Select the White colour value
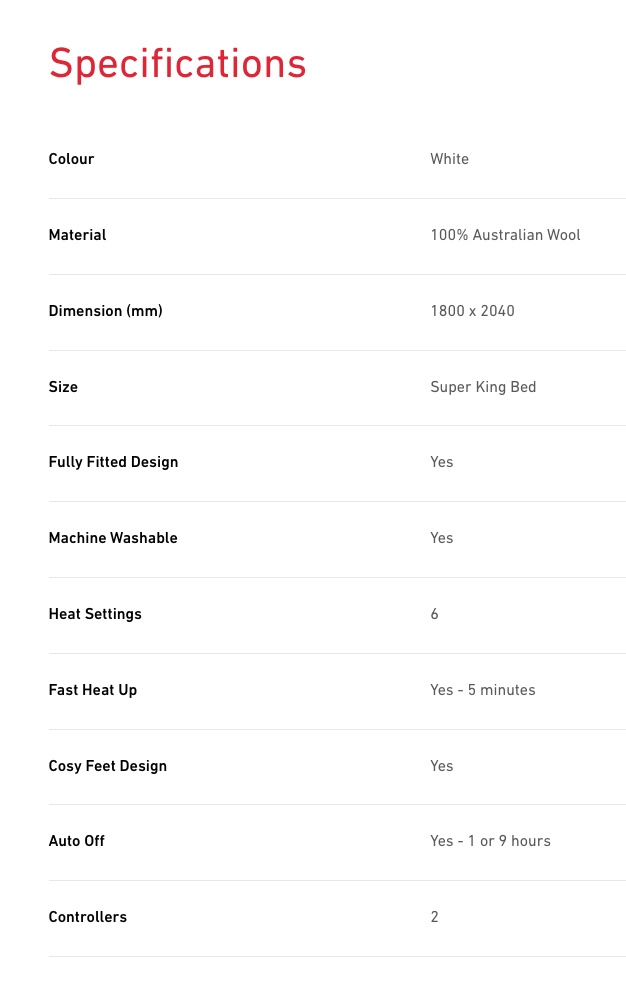This screenshot has height=1006, width=626. pyautogui.click(x=449, y=159)
